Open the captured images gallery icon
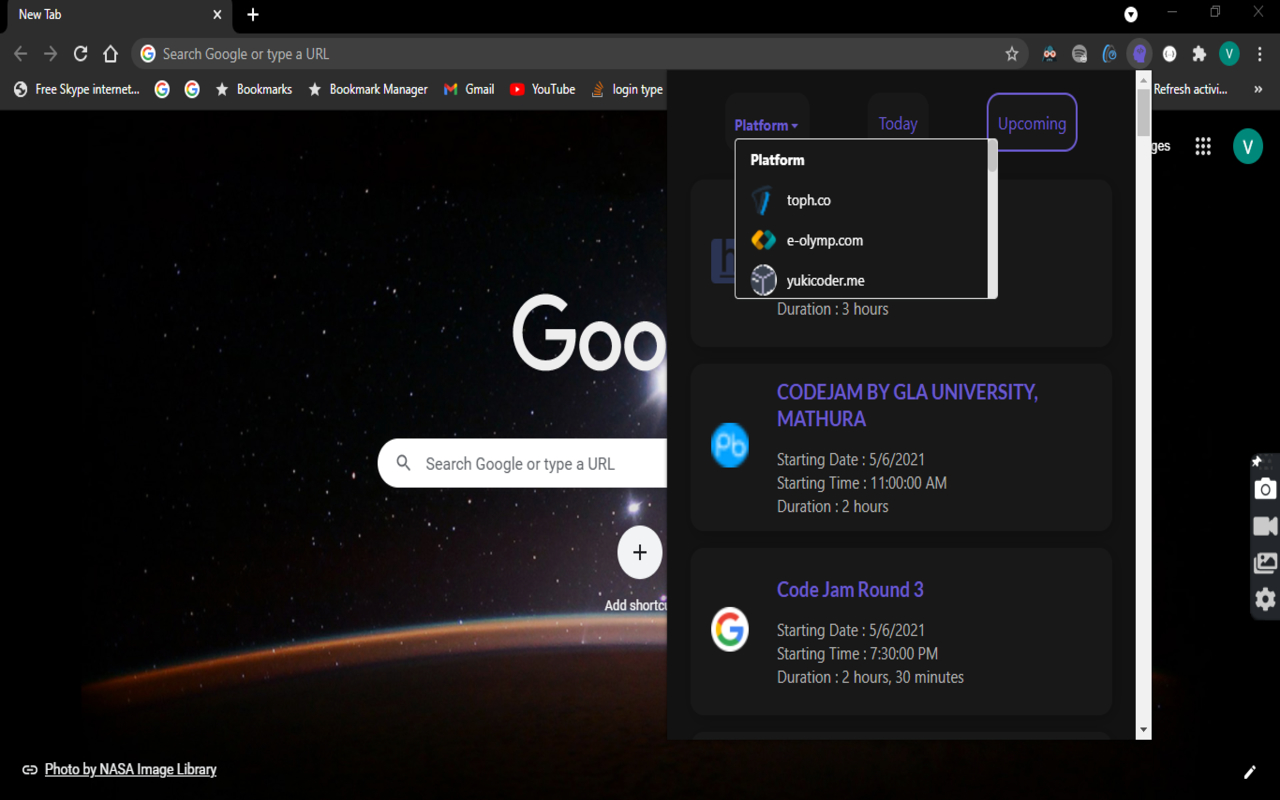 point(1265,563)
